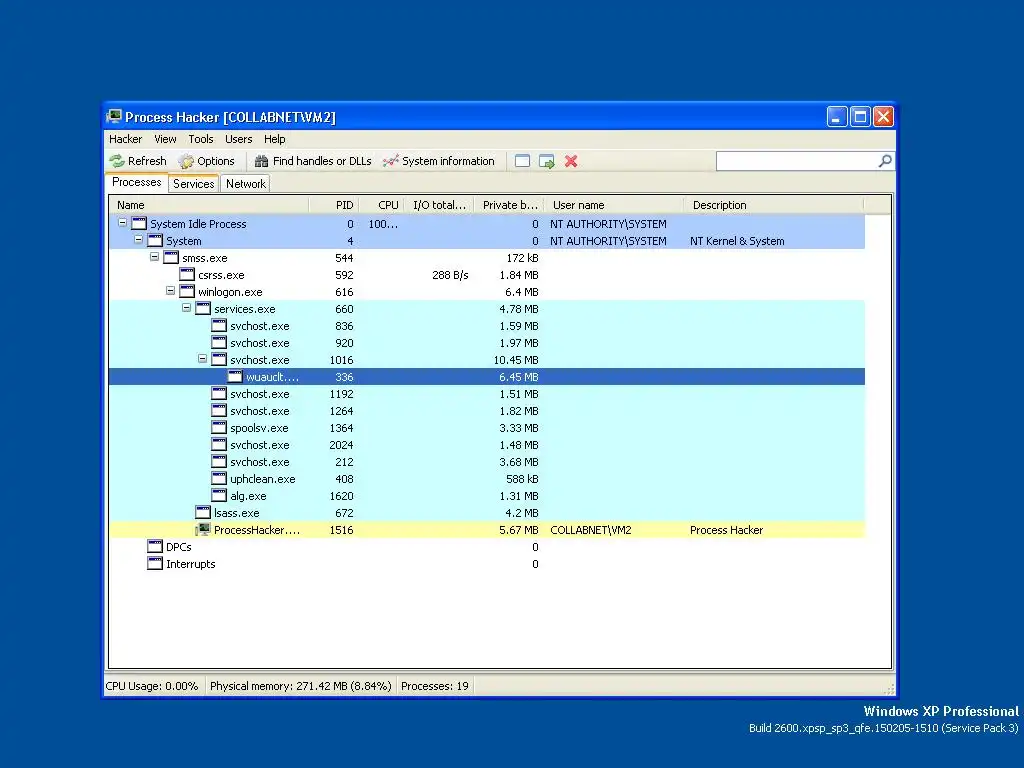Open the View menu
This screenshot has width=1024, height=768.
point(165,139)
